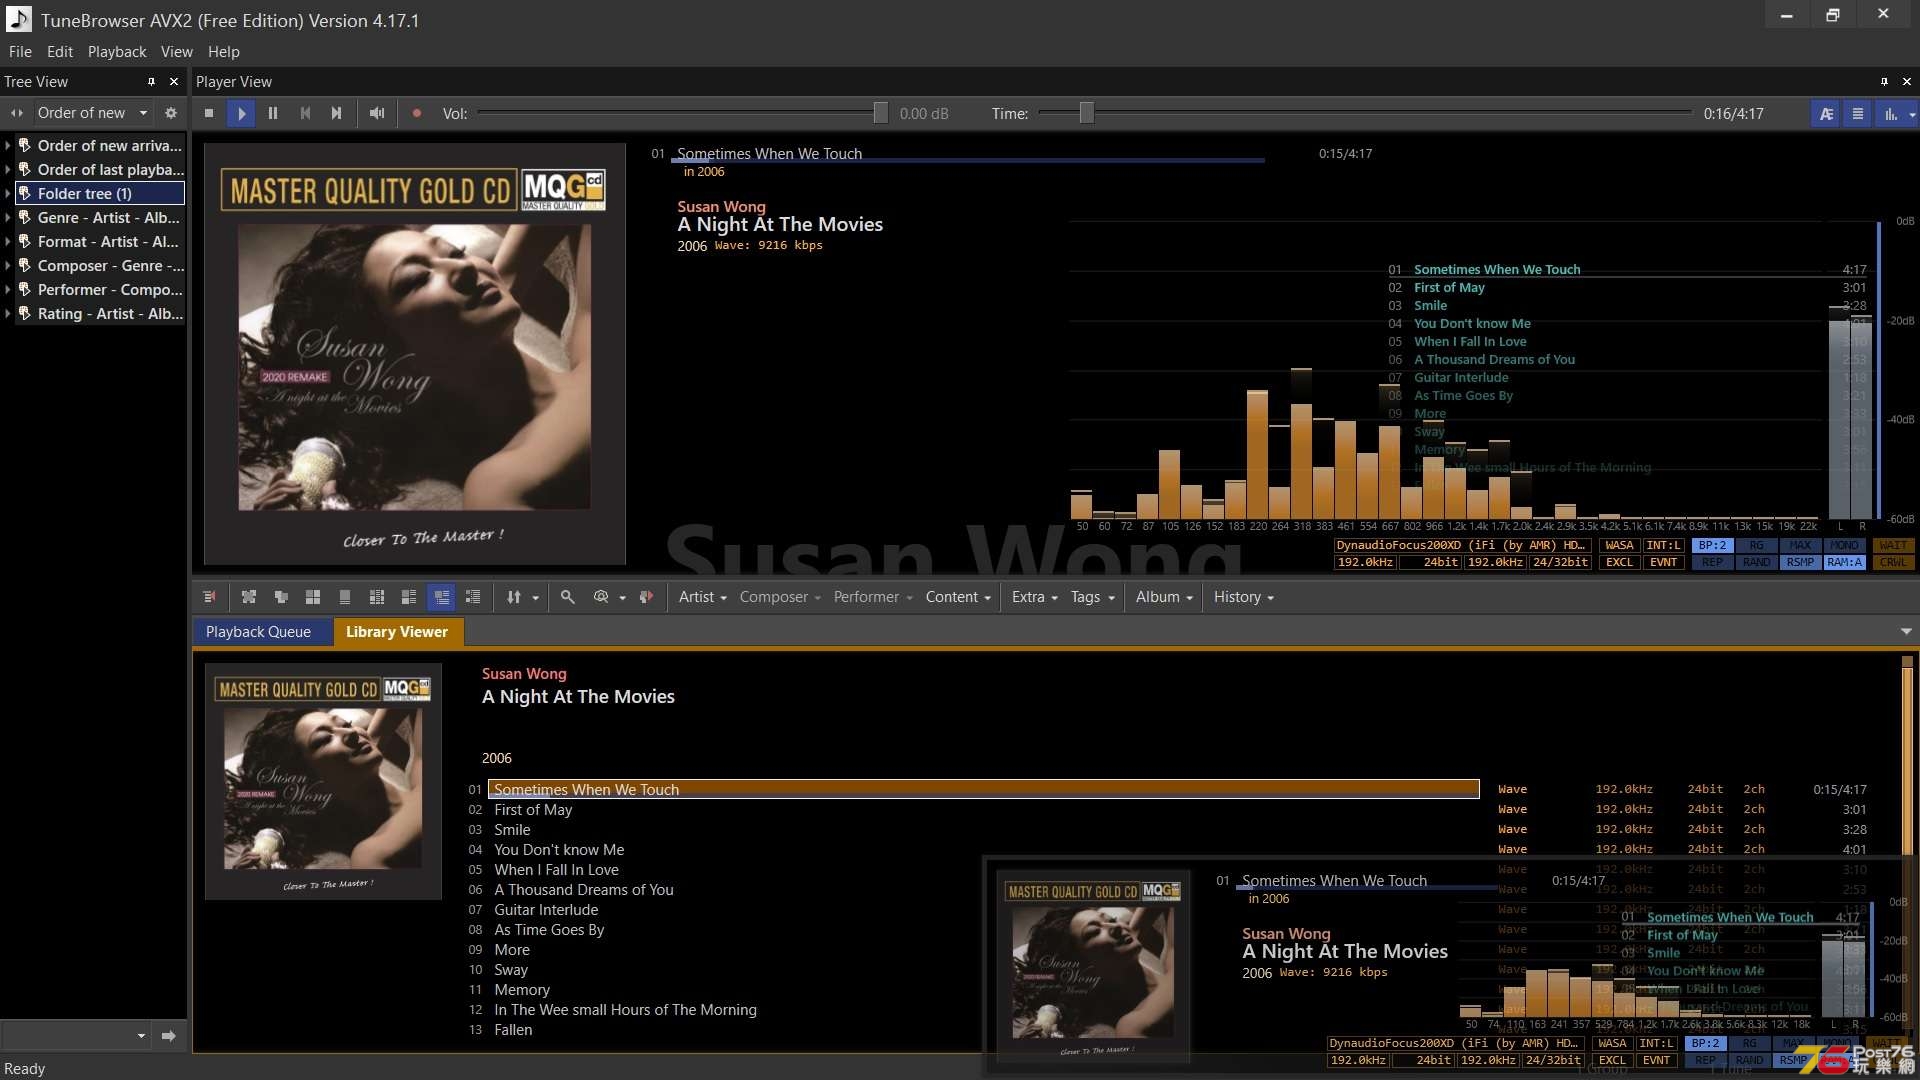Toggle the BP:2 indicator
The height and width of the screenshot is (1080, 1920).
[1712, 546]
